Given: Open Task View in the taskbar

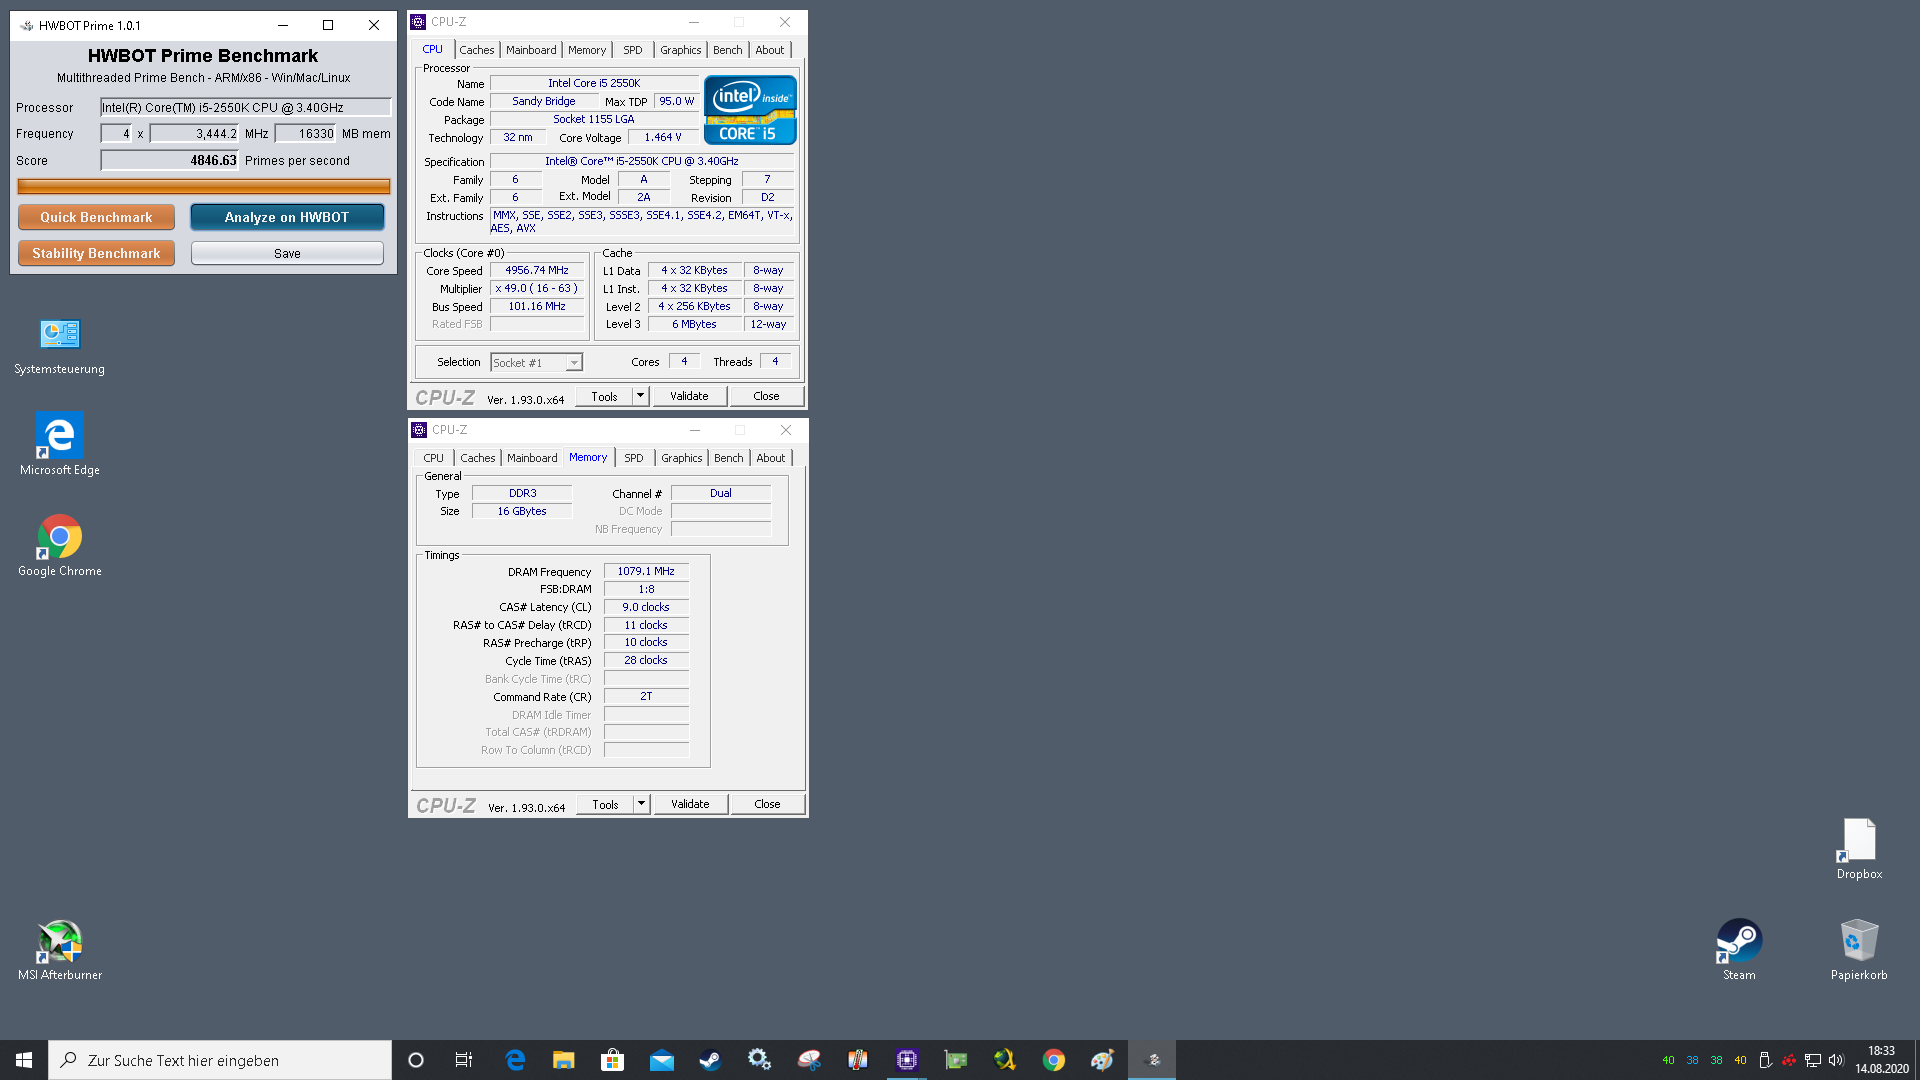Looking at the screenshot, I should (464, 1060).
